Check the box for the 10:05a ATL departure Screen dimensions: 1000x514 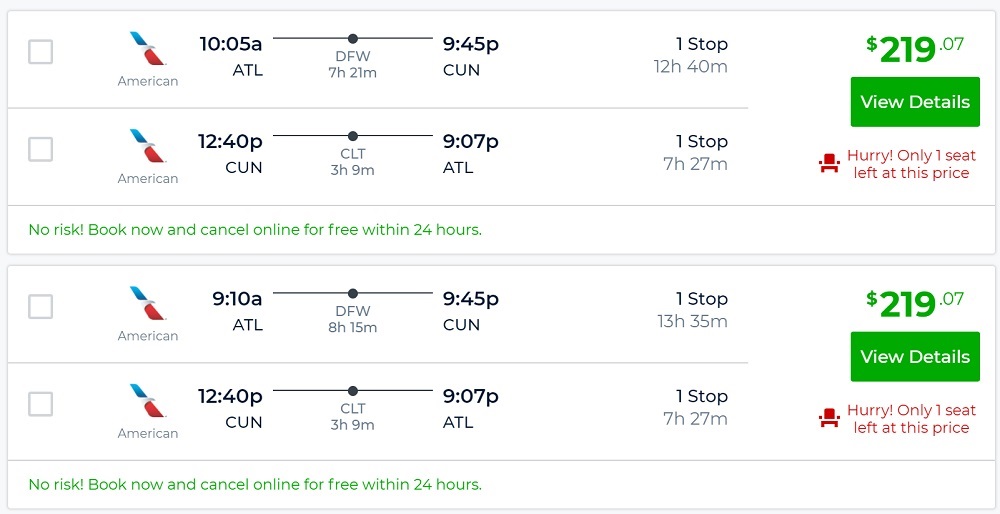pyautogui.click(x=40, y=52)
